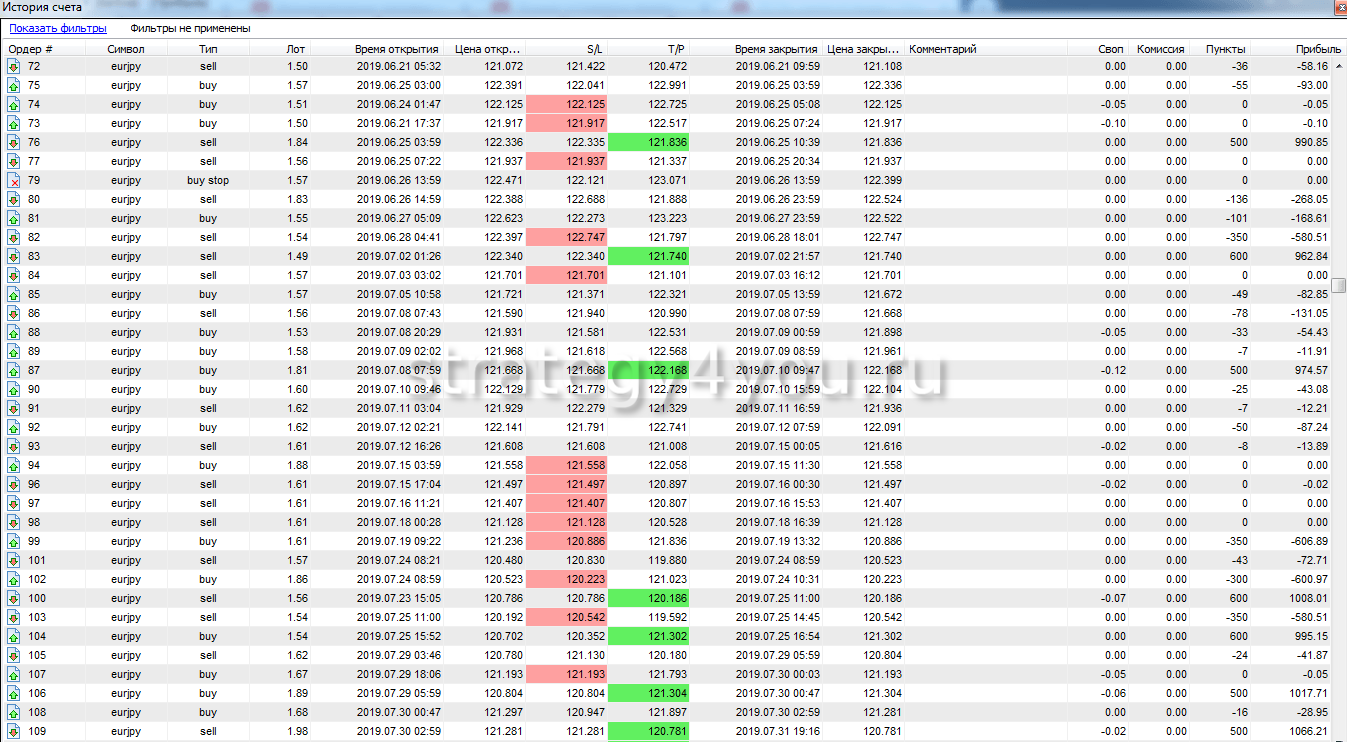This screenshot has width=1347, height=742.
Task: Click the row icon of order 94
Action: [14, 466]
